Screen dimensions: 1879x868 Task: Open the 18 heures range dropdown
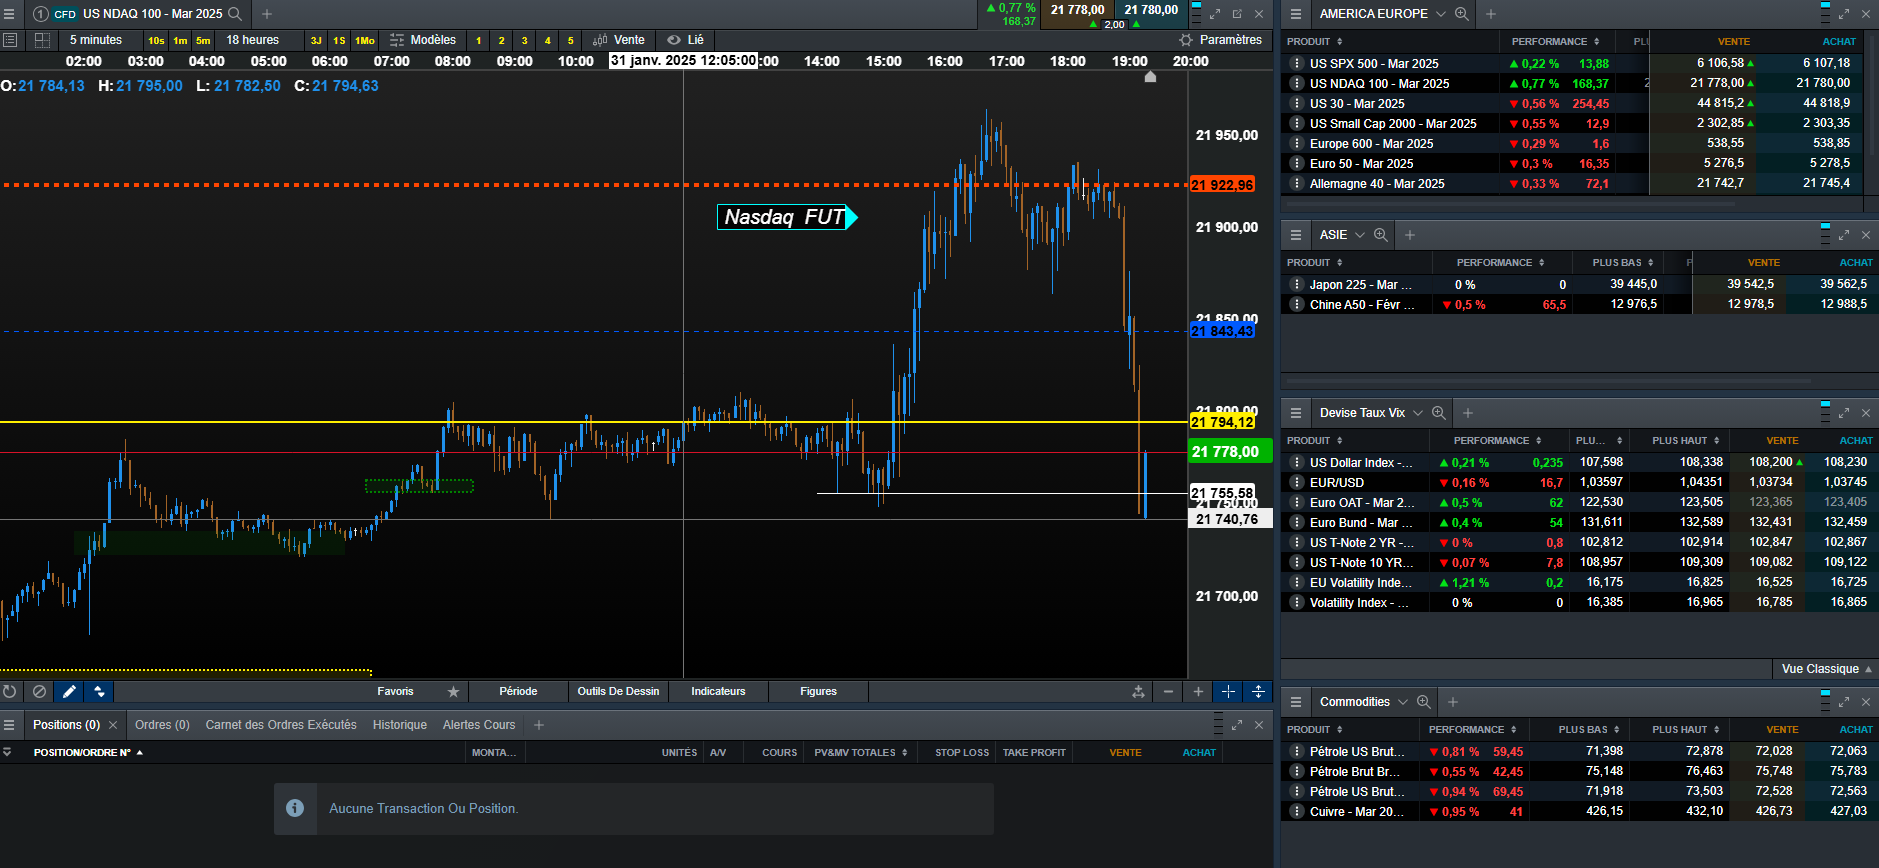pyautogui.click(x=253, y=40)
